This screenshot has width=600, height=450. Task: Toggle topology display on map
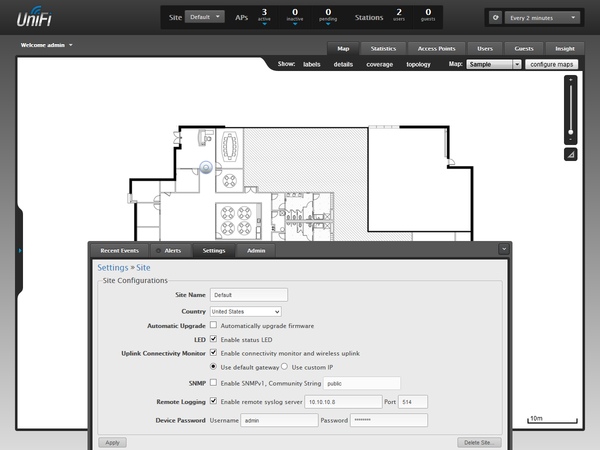418,64
